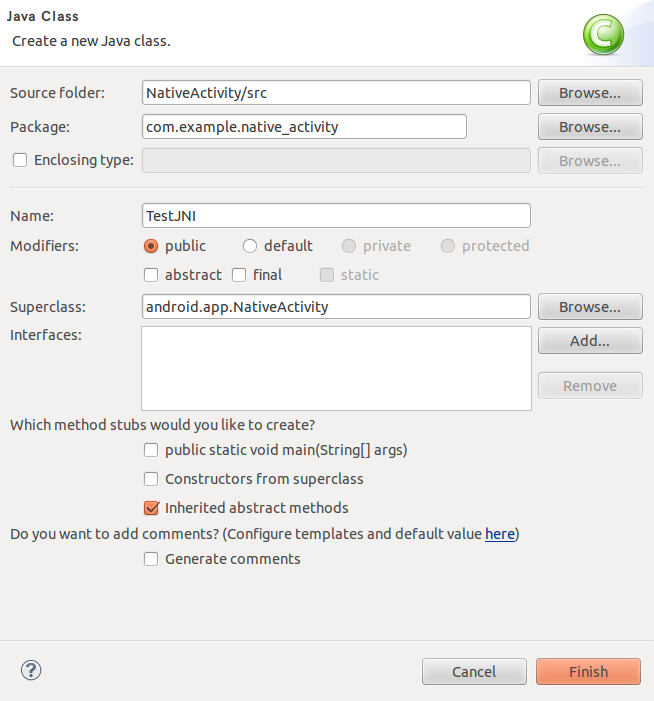Browse for the Package

[590, 127]
